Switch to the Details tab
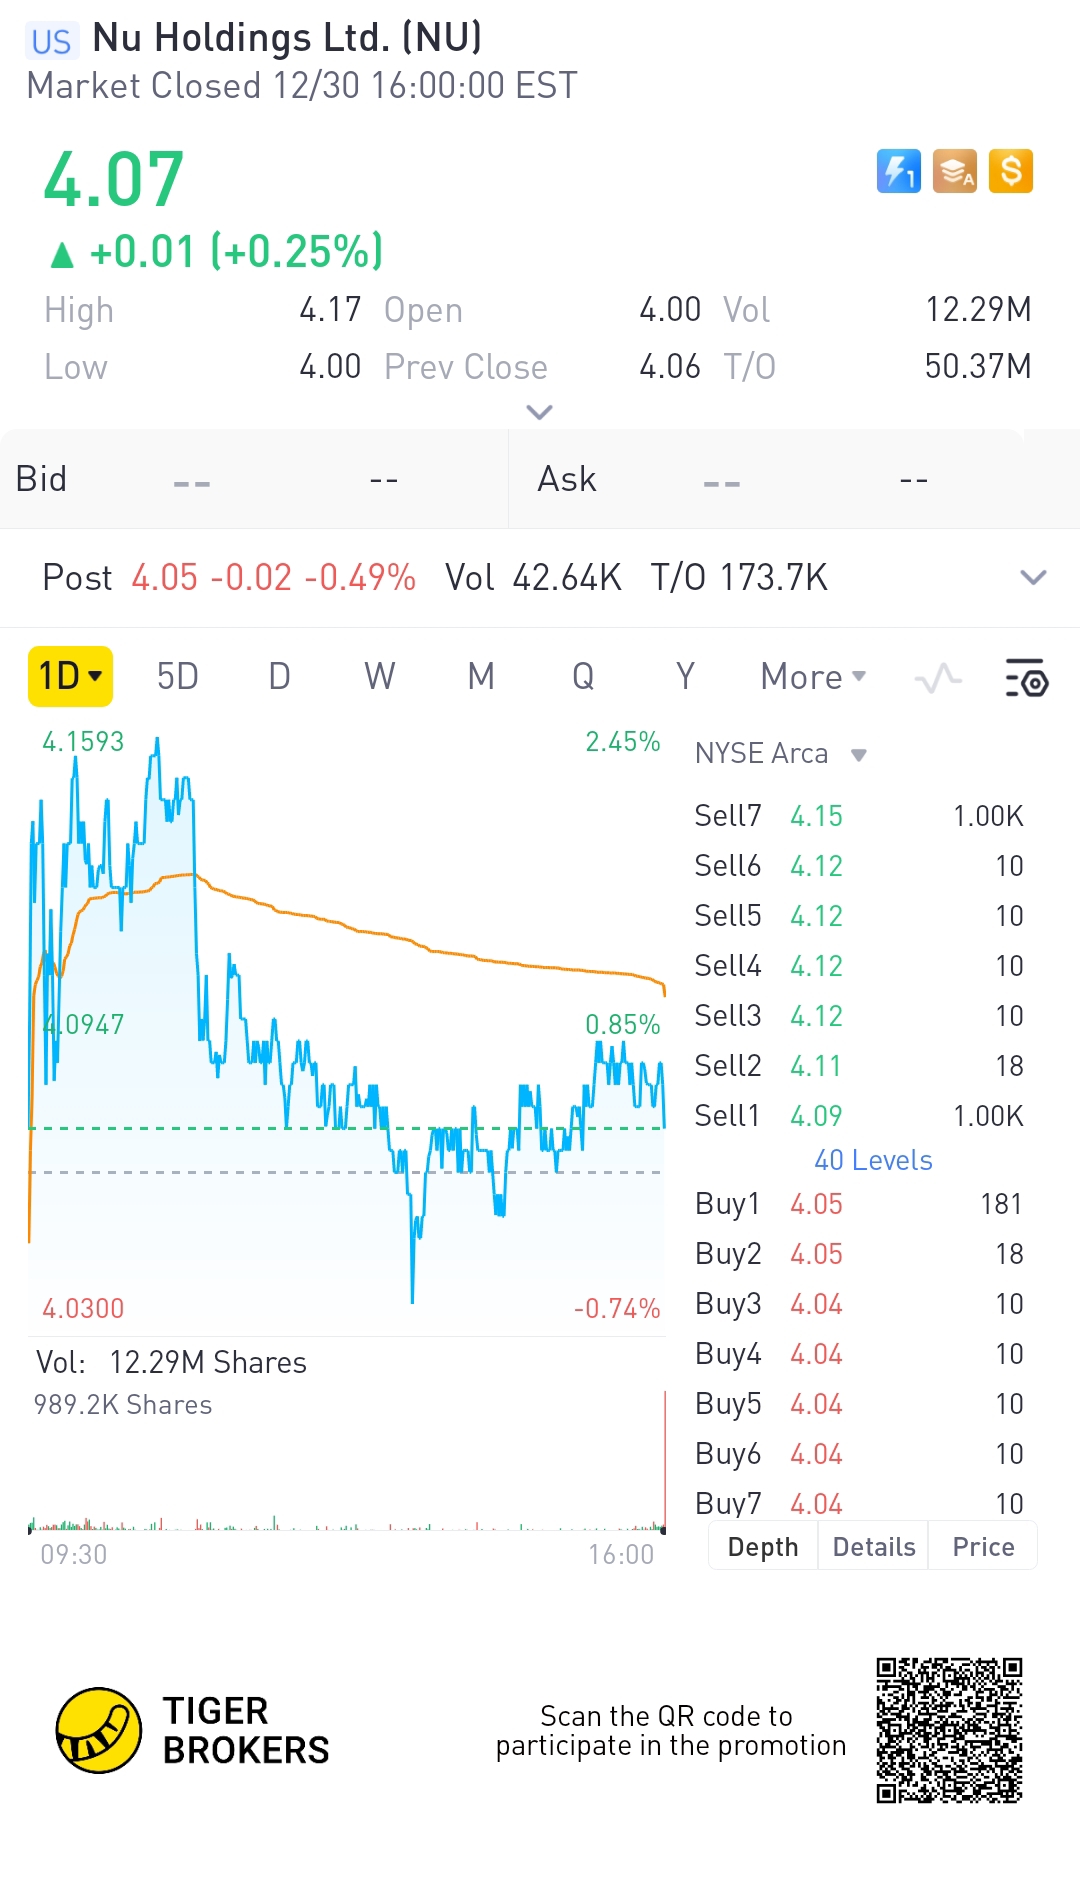This screenshot has width=1080, height=1889. pos(874,1547)
